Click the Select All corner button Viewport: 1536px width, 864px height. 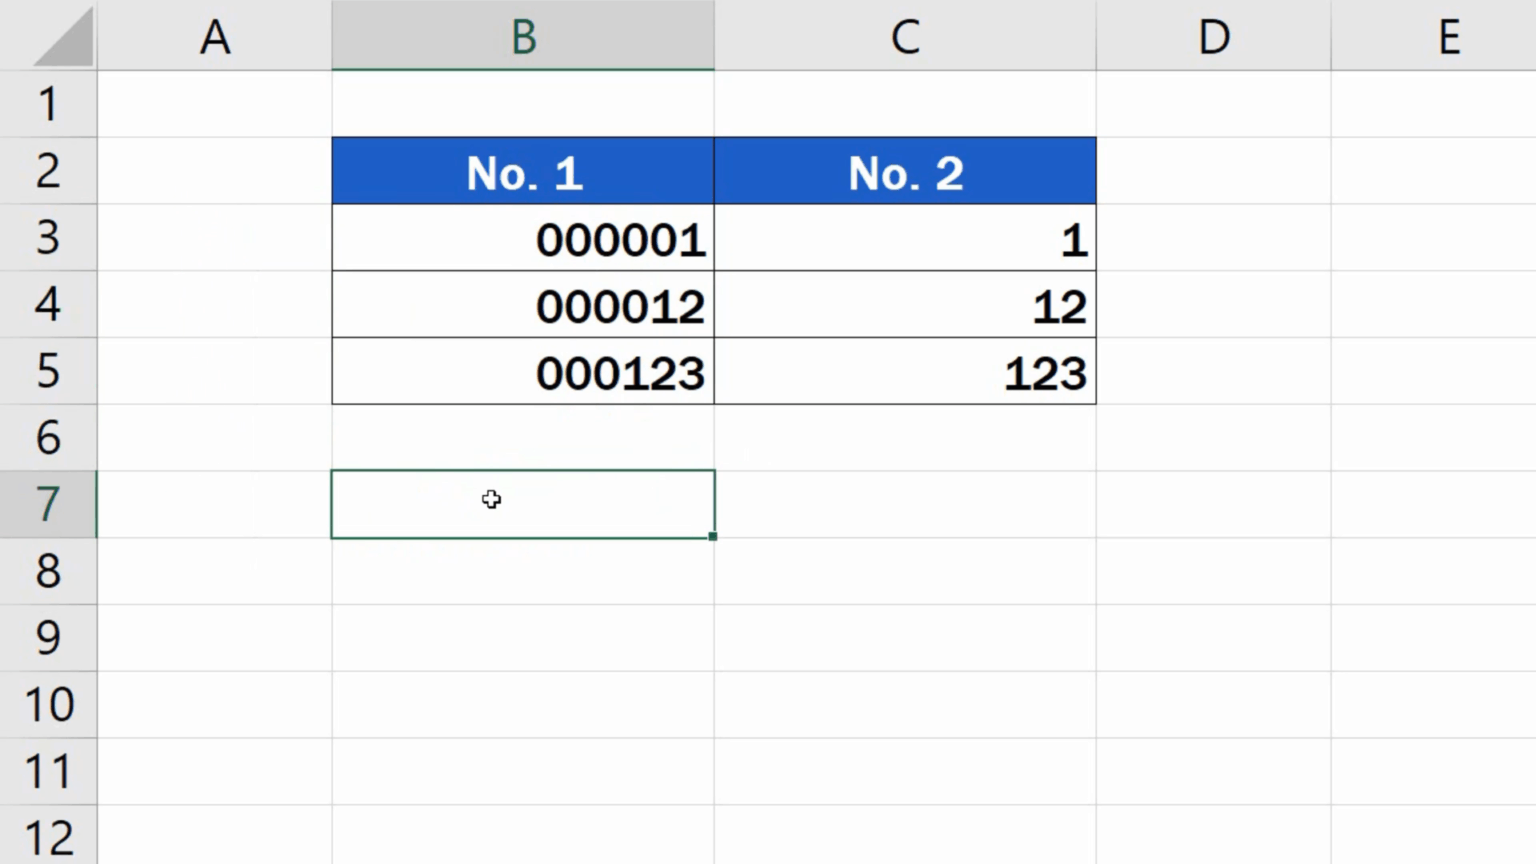pos(48,37)
